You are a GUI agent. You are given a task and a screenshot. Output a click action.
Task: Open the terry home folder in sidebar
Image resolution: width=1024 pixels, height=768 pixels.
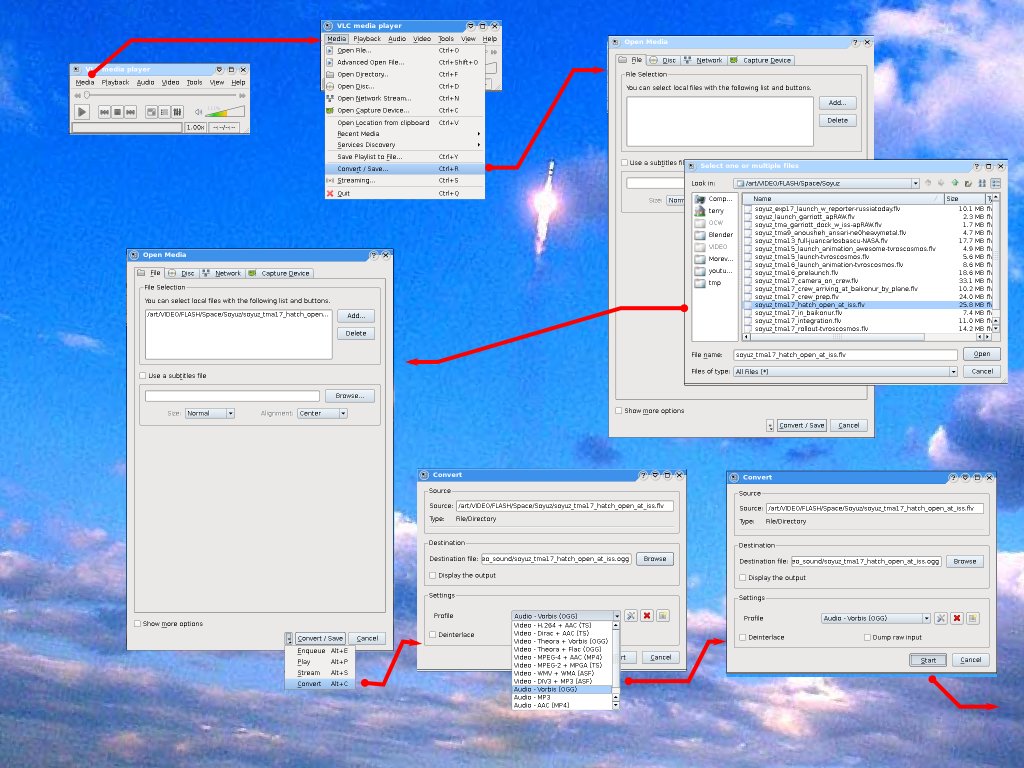pyautogui.click(x=710, y=211)
